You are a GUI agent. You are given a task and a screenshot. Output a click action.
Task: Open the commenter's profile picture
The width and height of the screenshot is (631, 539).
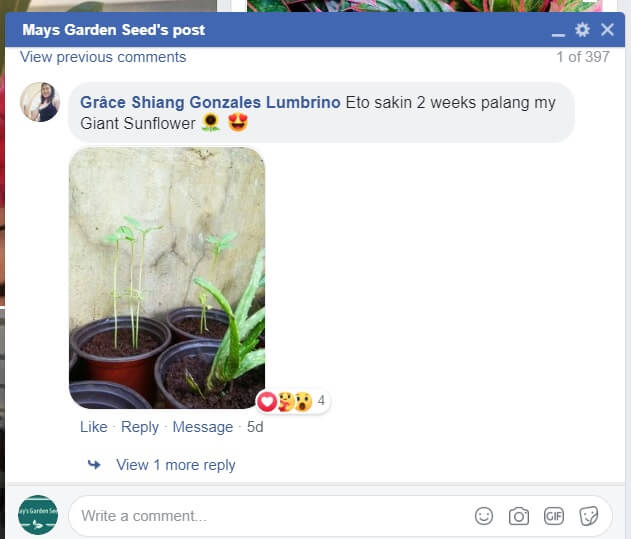(x=40, y=102)
